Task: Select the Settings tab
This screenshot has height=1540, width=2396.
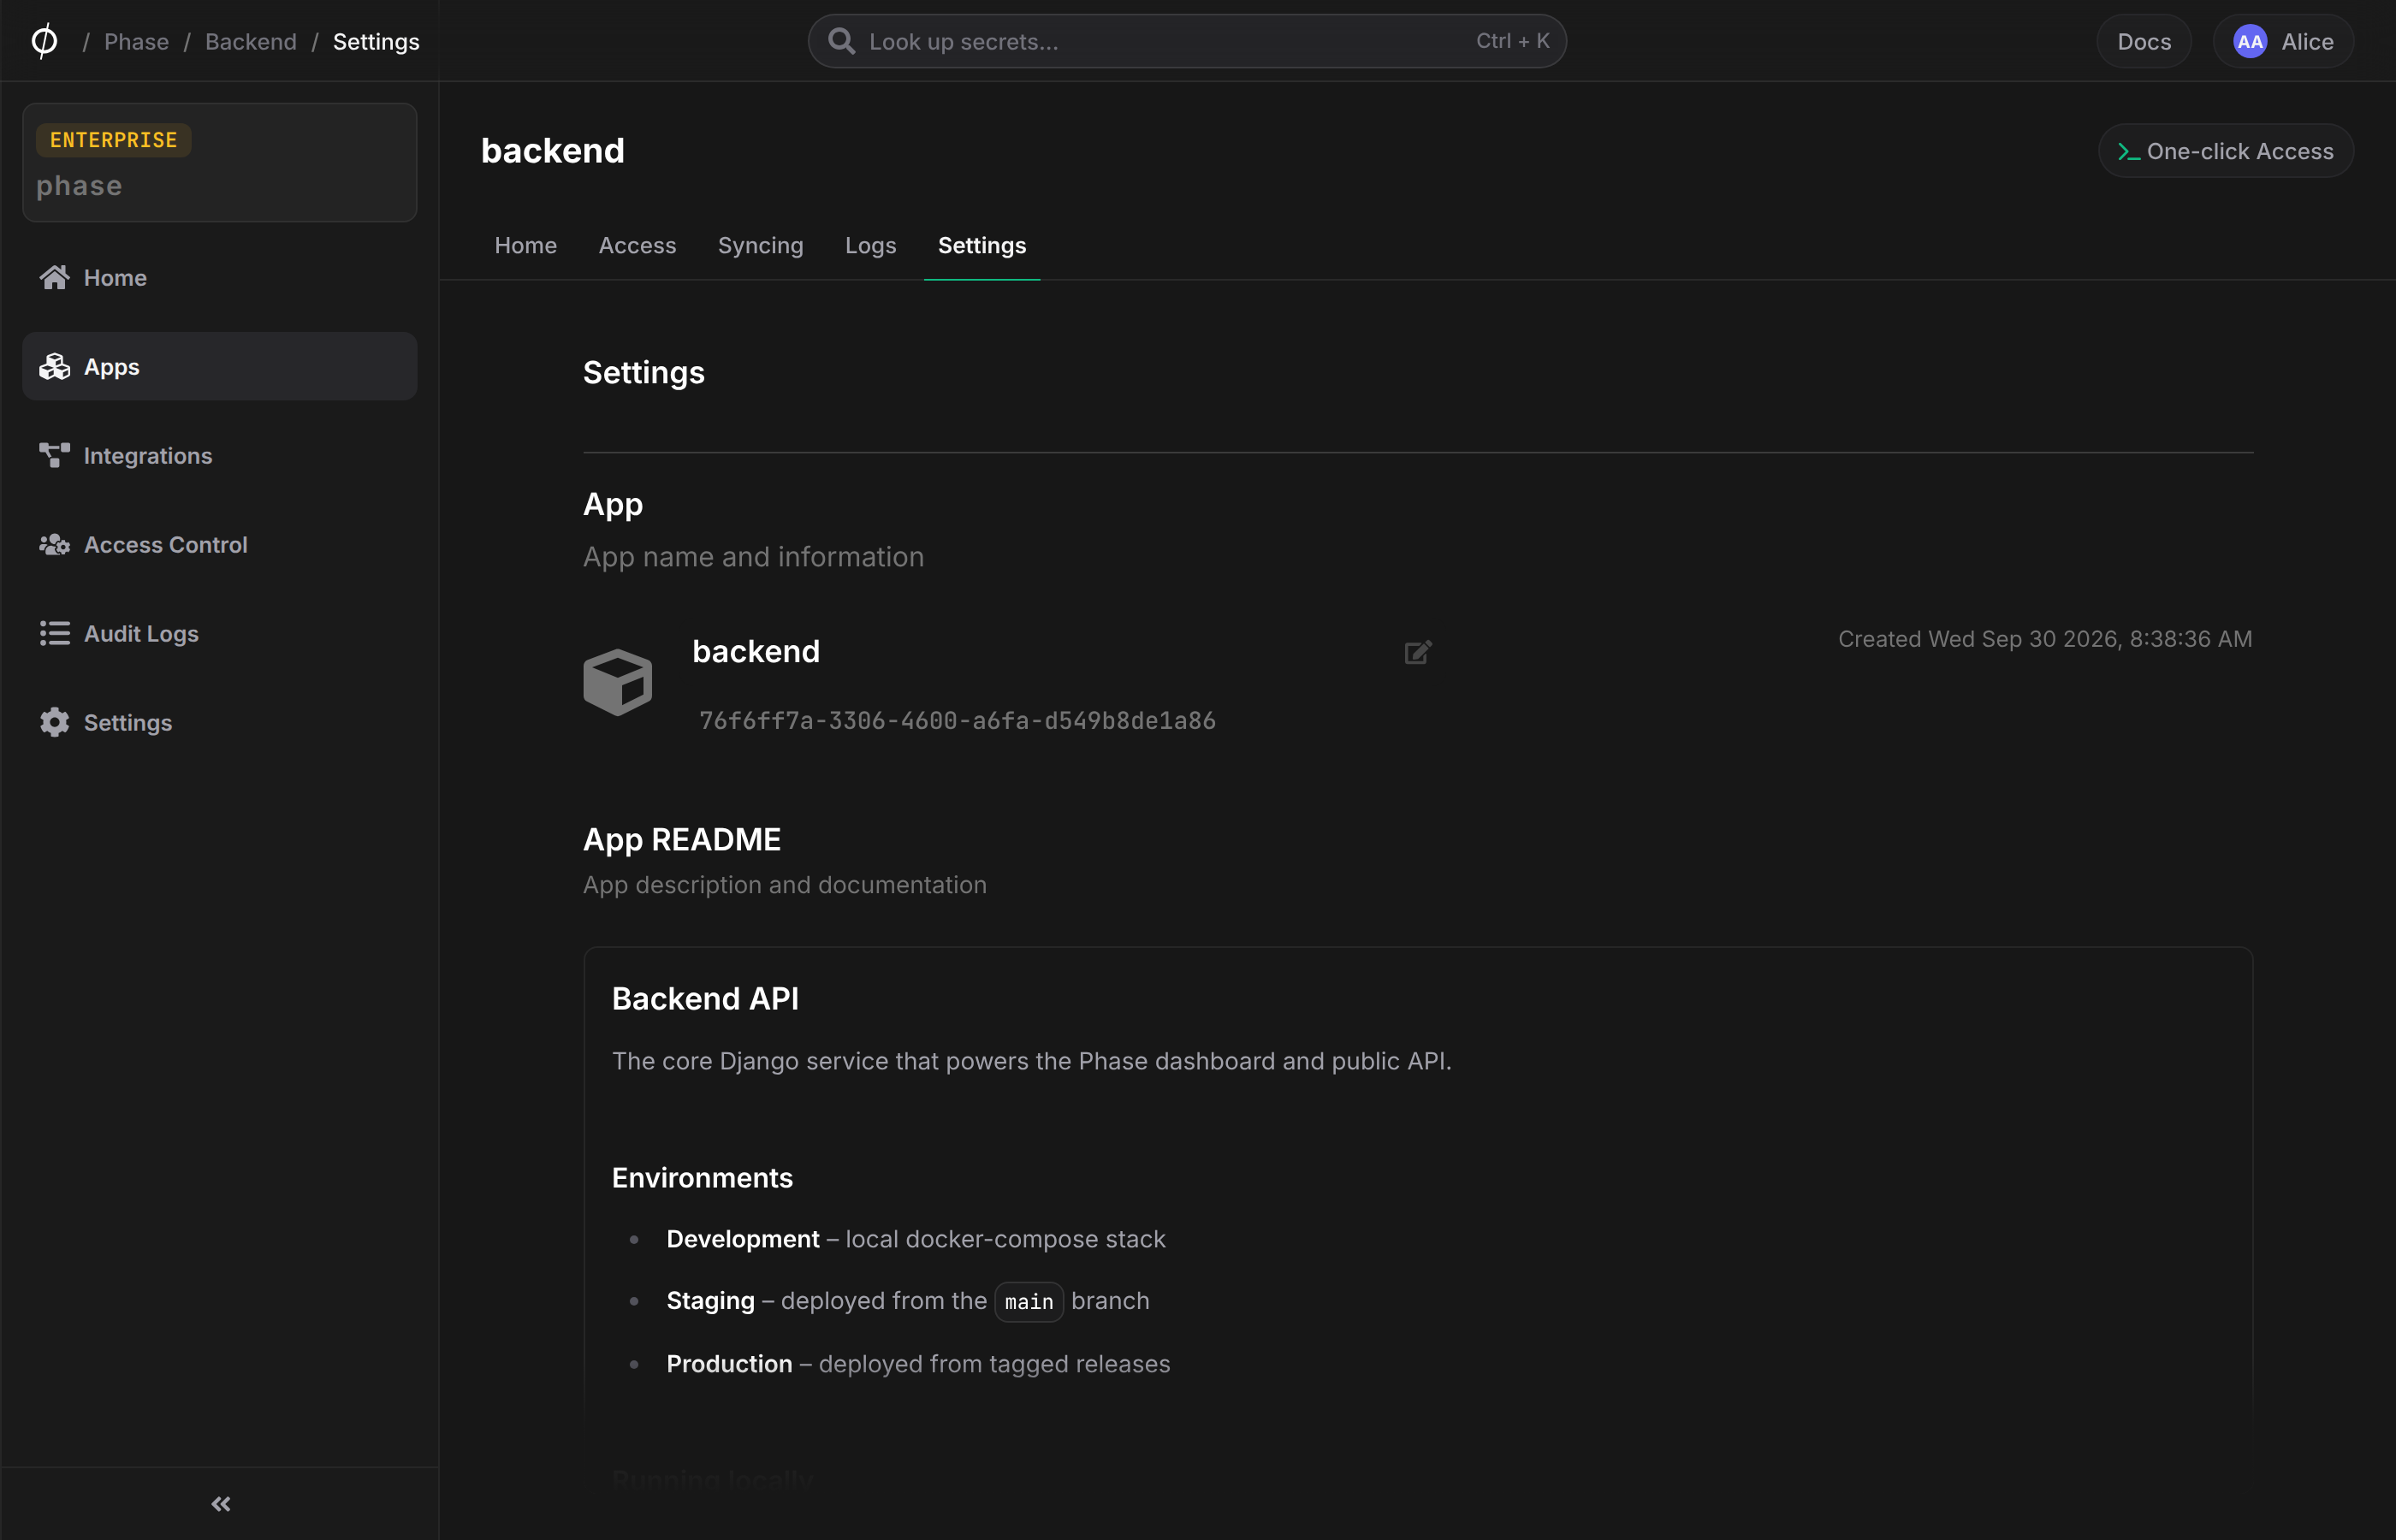Action: click(982, 245)
